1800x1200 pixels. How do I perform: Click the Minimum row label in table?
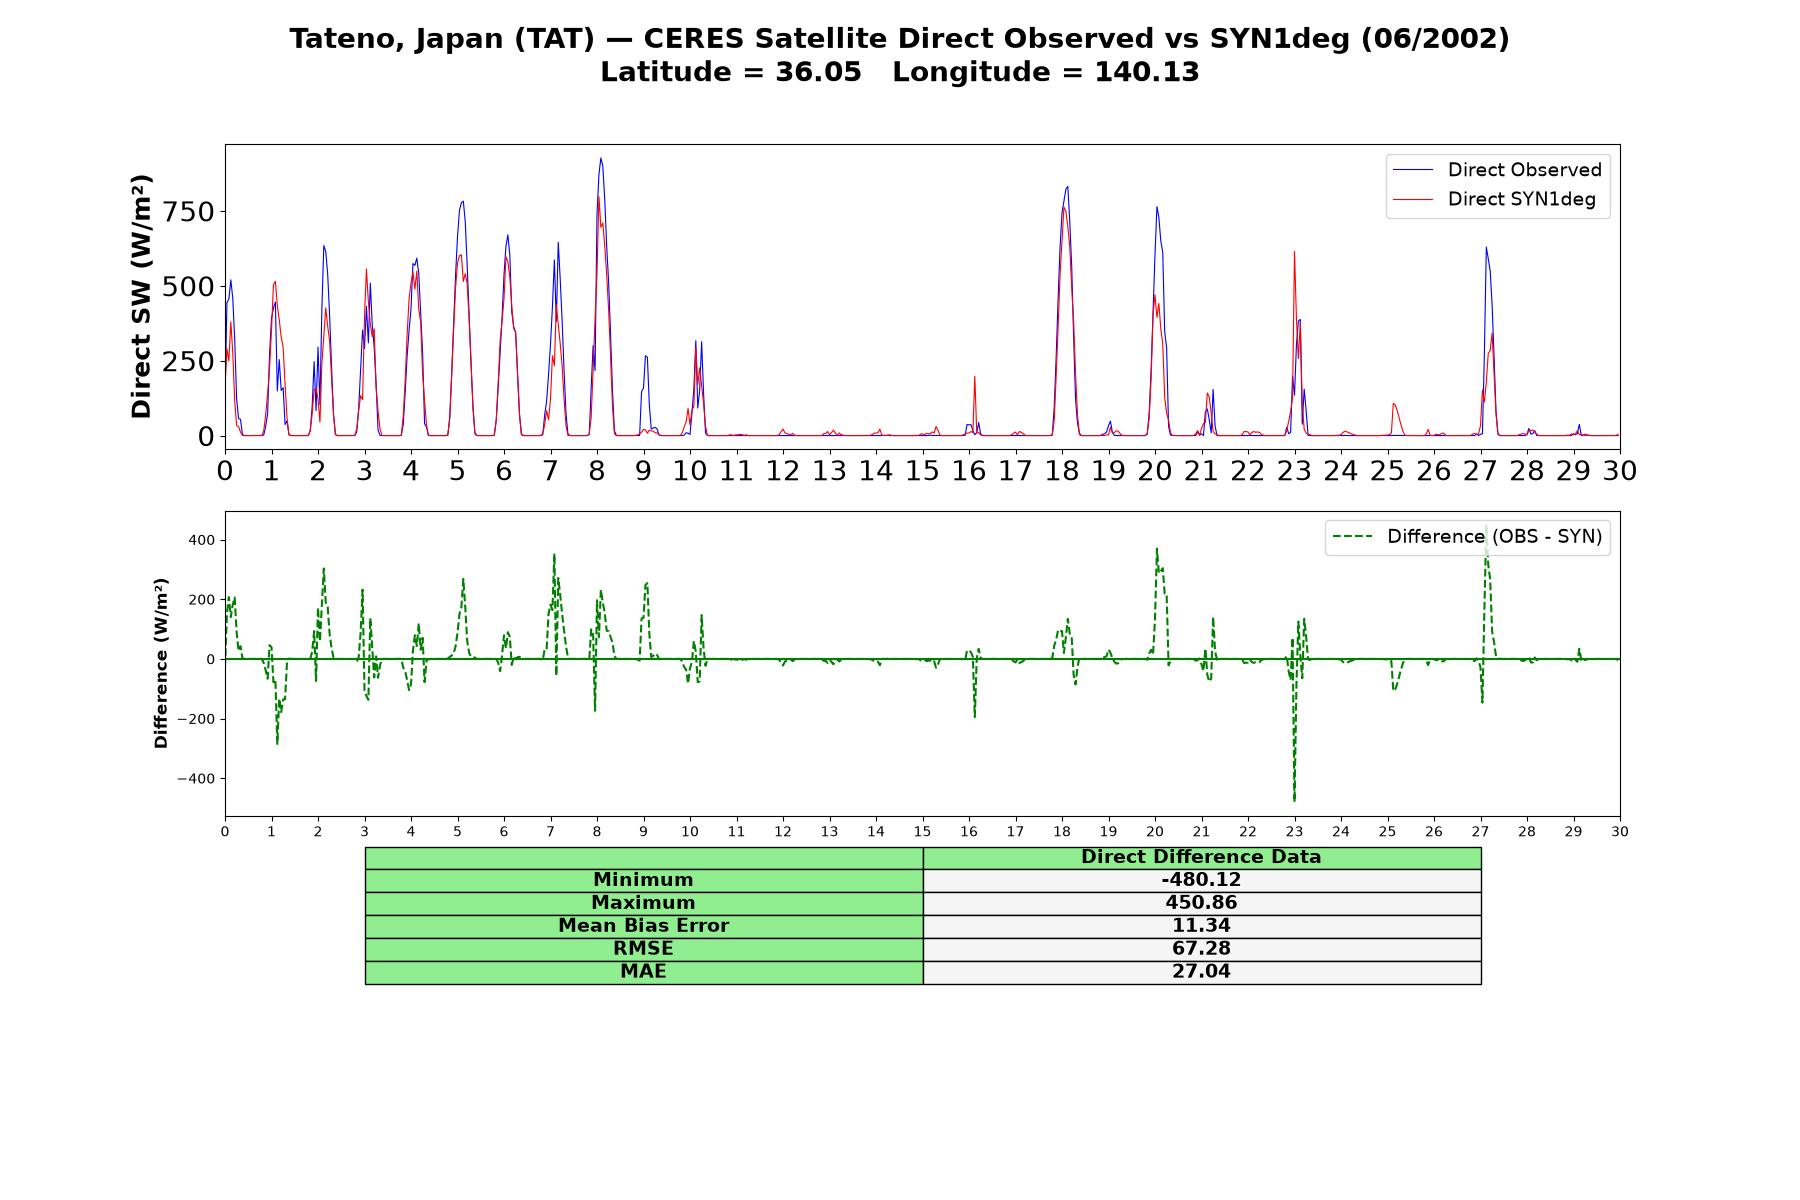[643, 880]
